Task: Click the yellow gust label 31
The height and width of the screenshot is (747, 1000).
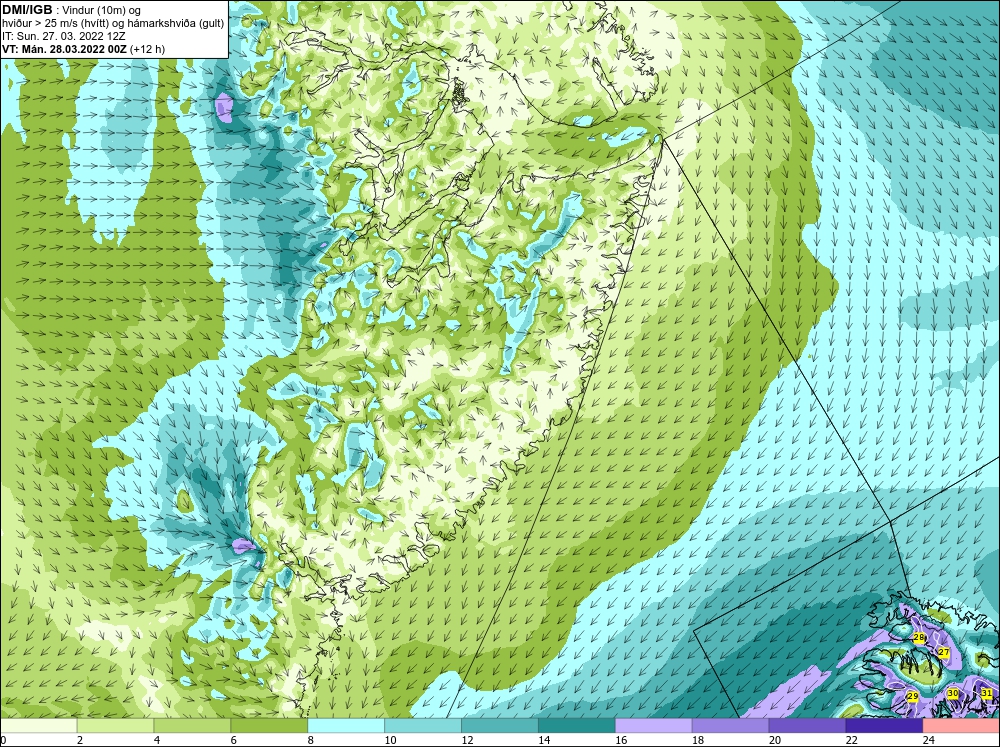Action: click(x=987, y=693)
